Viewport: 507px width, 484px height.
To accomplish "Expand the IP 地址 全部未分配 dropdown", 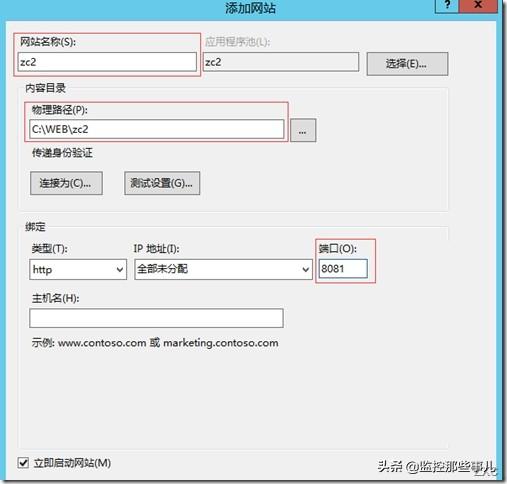I will click(x=223, y=269).
